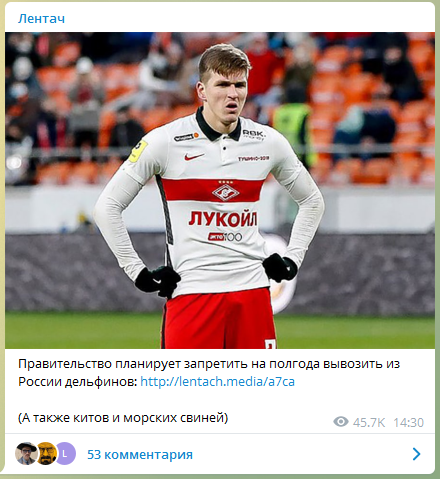Open 53 комментария discussion

point(140,455)
